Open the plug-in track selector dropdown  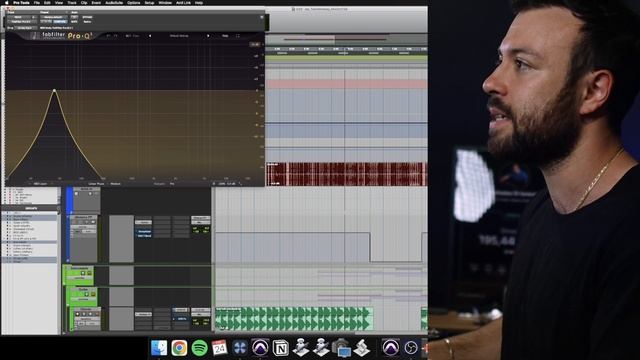click(19, 17)
